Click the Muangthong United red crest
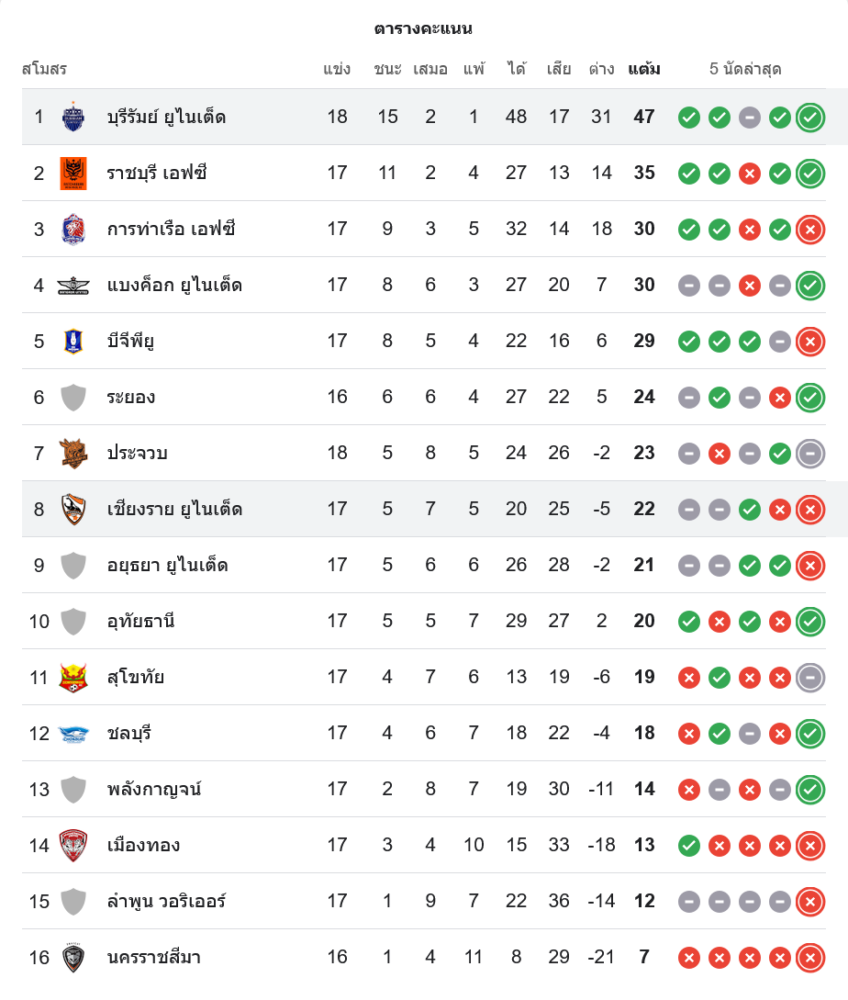 [73, 845]
